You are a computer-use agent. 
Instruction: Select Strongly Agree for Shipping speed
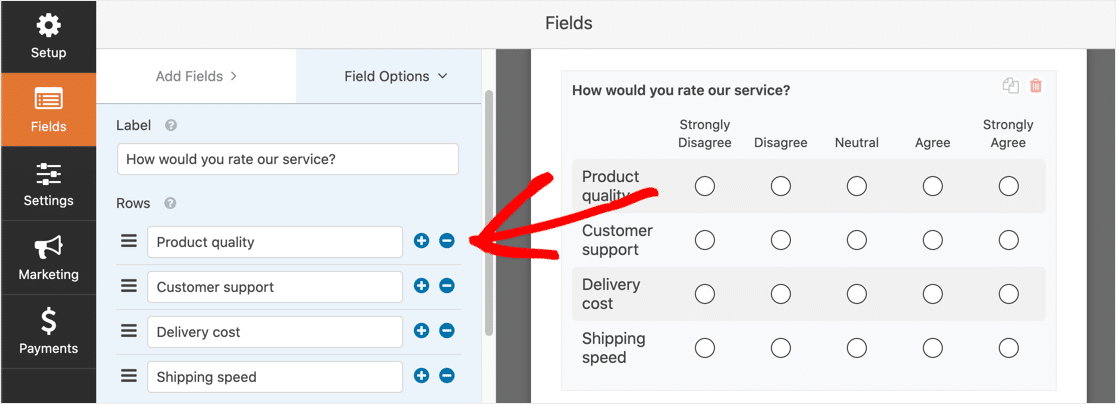[1009, 348]
